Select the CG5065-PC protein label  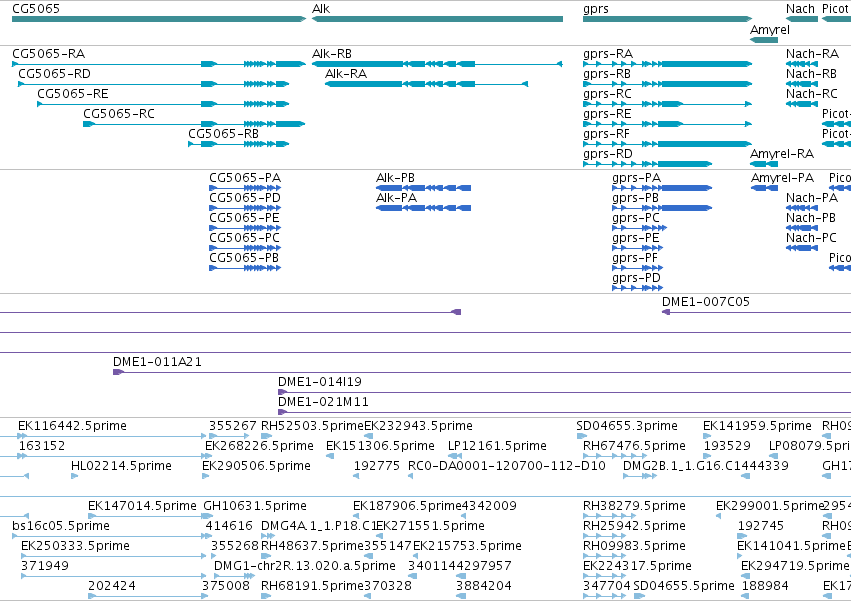coord(244,238)
